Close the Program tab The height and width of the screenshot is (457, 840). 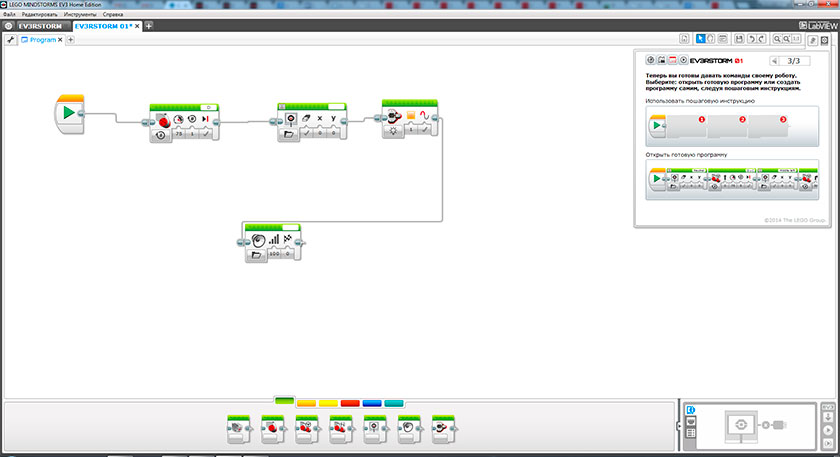(60, 40)
